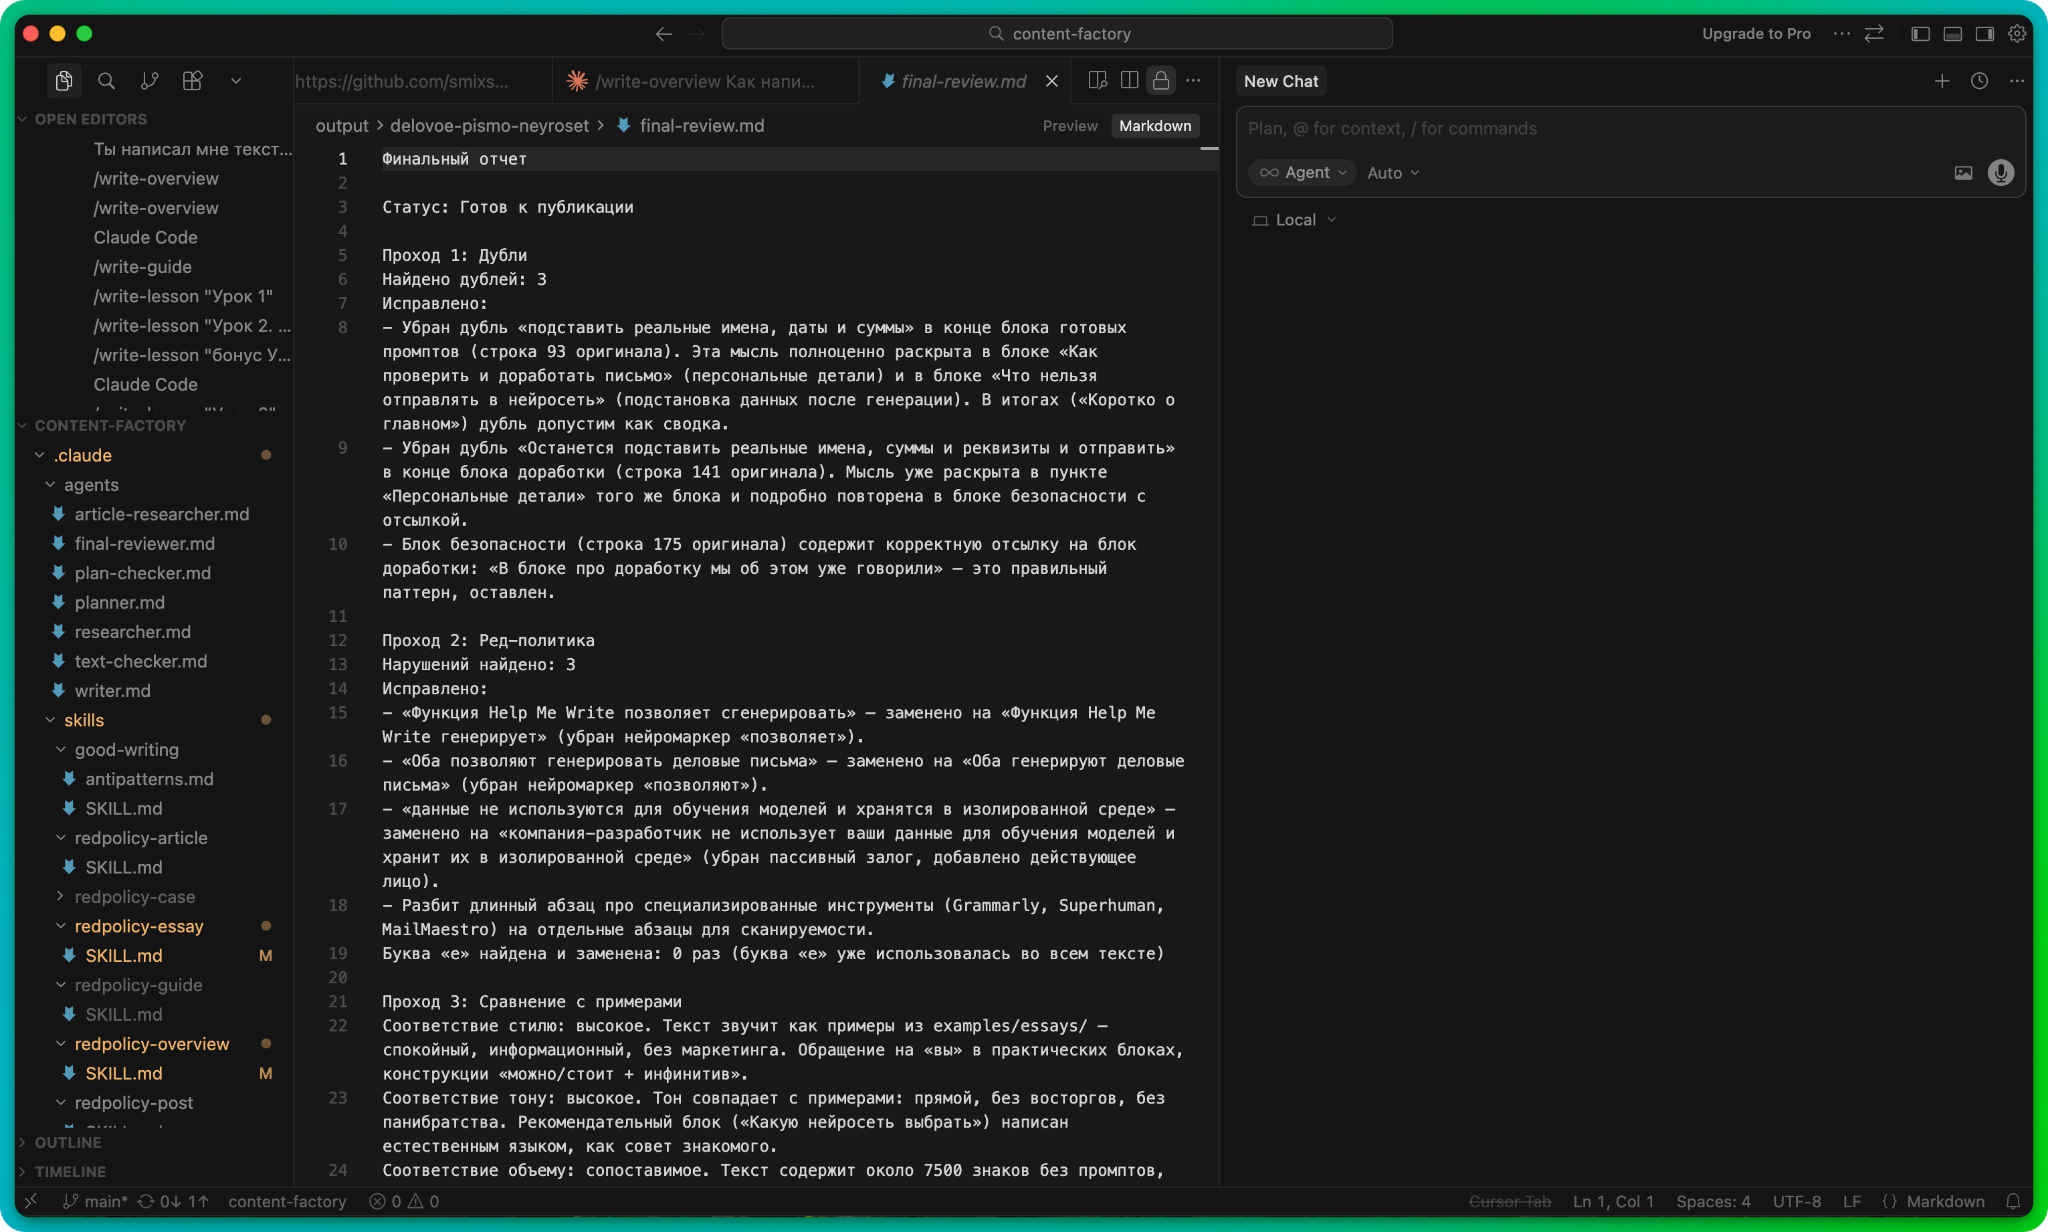
Task: Open the Auto model dropdown
Action: [x=1393, y=173]
